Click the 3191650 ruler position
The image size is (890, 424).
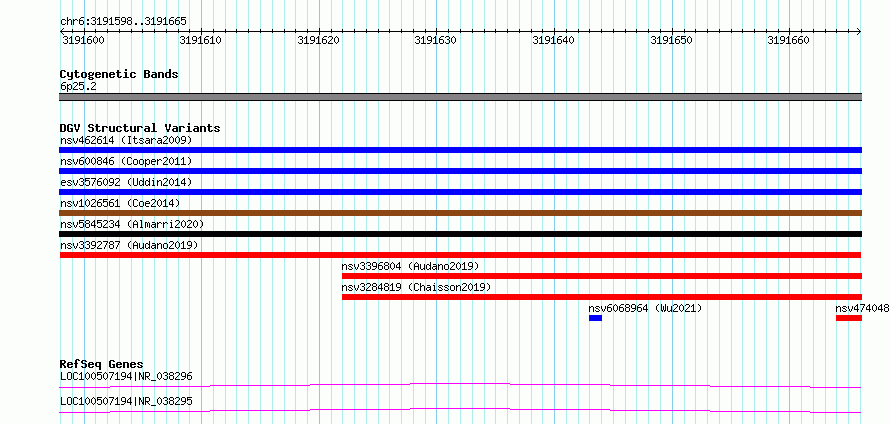tap(671, 40)
